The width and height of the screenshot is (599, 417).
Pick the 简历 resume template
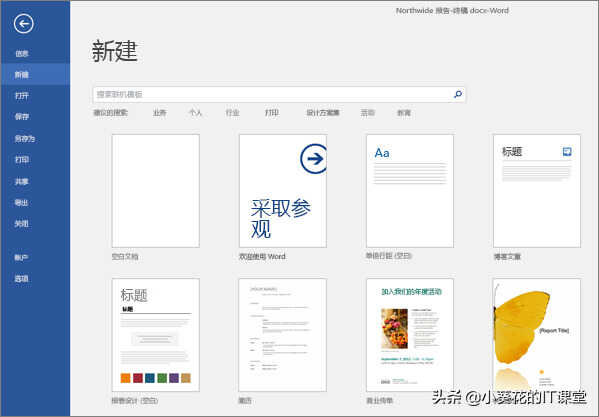[x=283, y=335]
